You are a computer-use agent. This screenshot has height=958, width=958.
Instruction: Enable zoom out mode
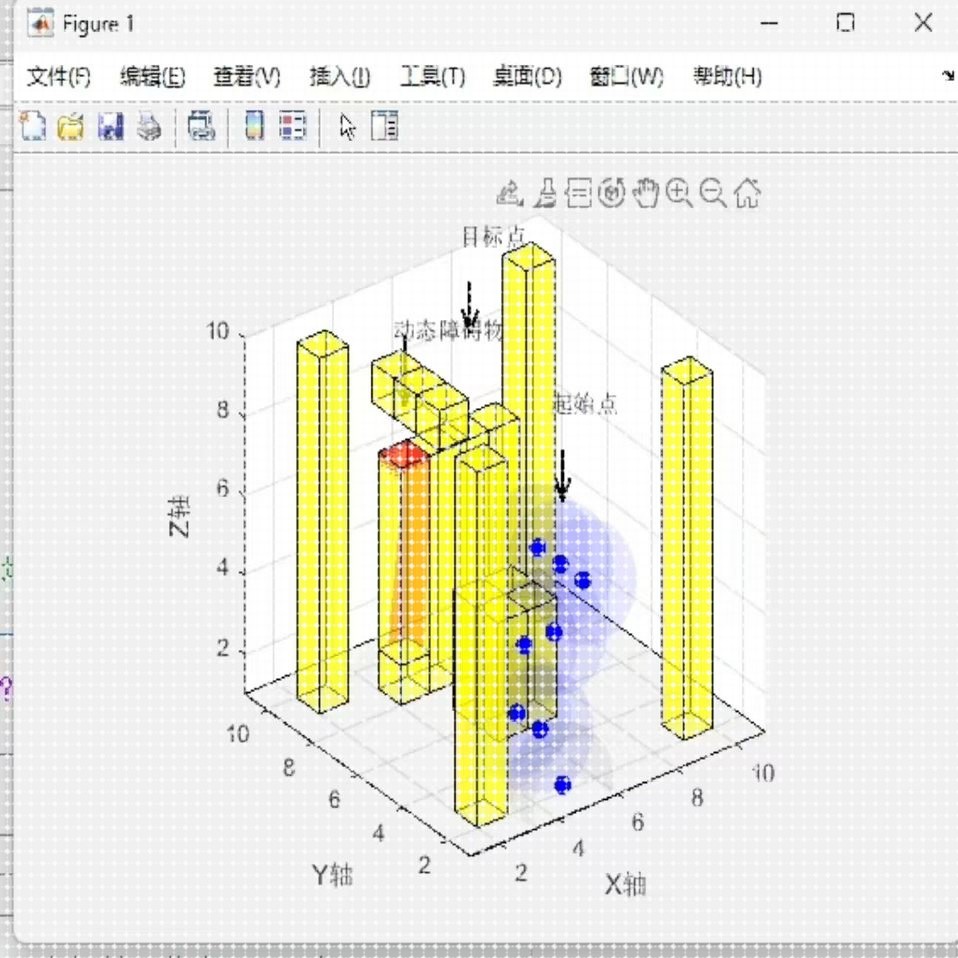click(712, 193)
